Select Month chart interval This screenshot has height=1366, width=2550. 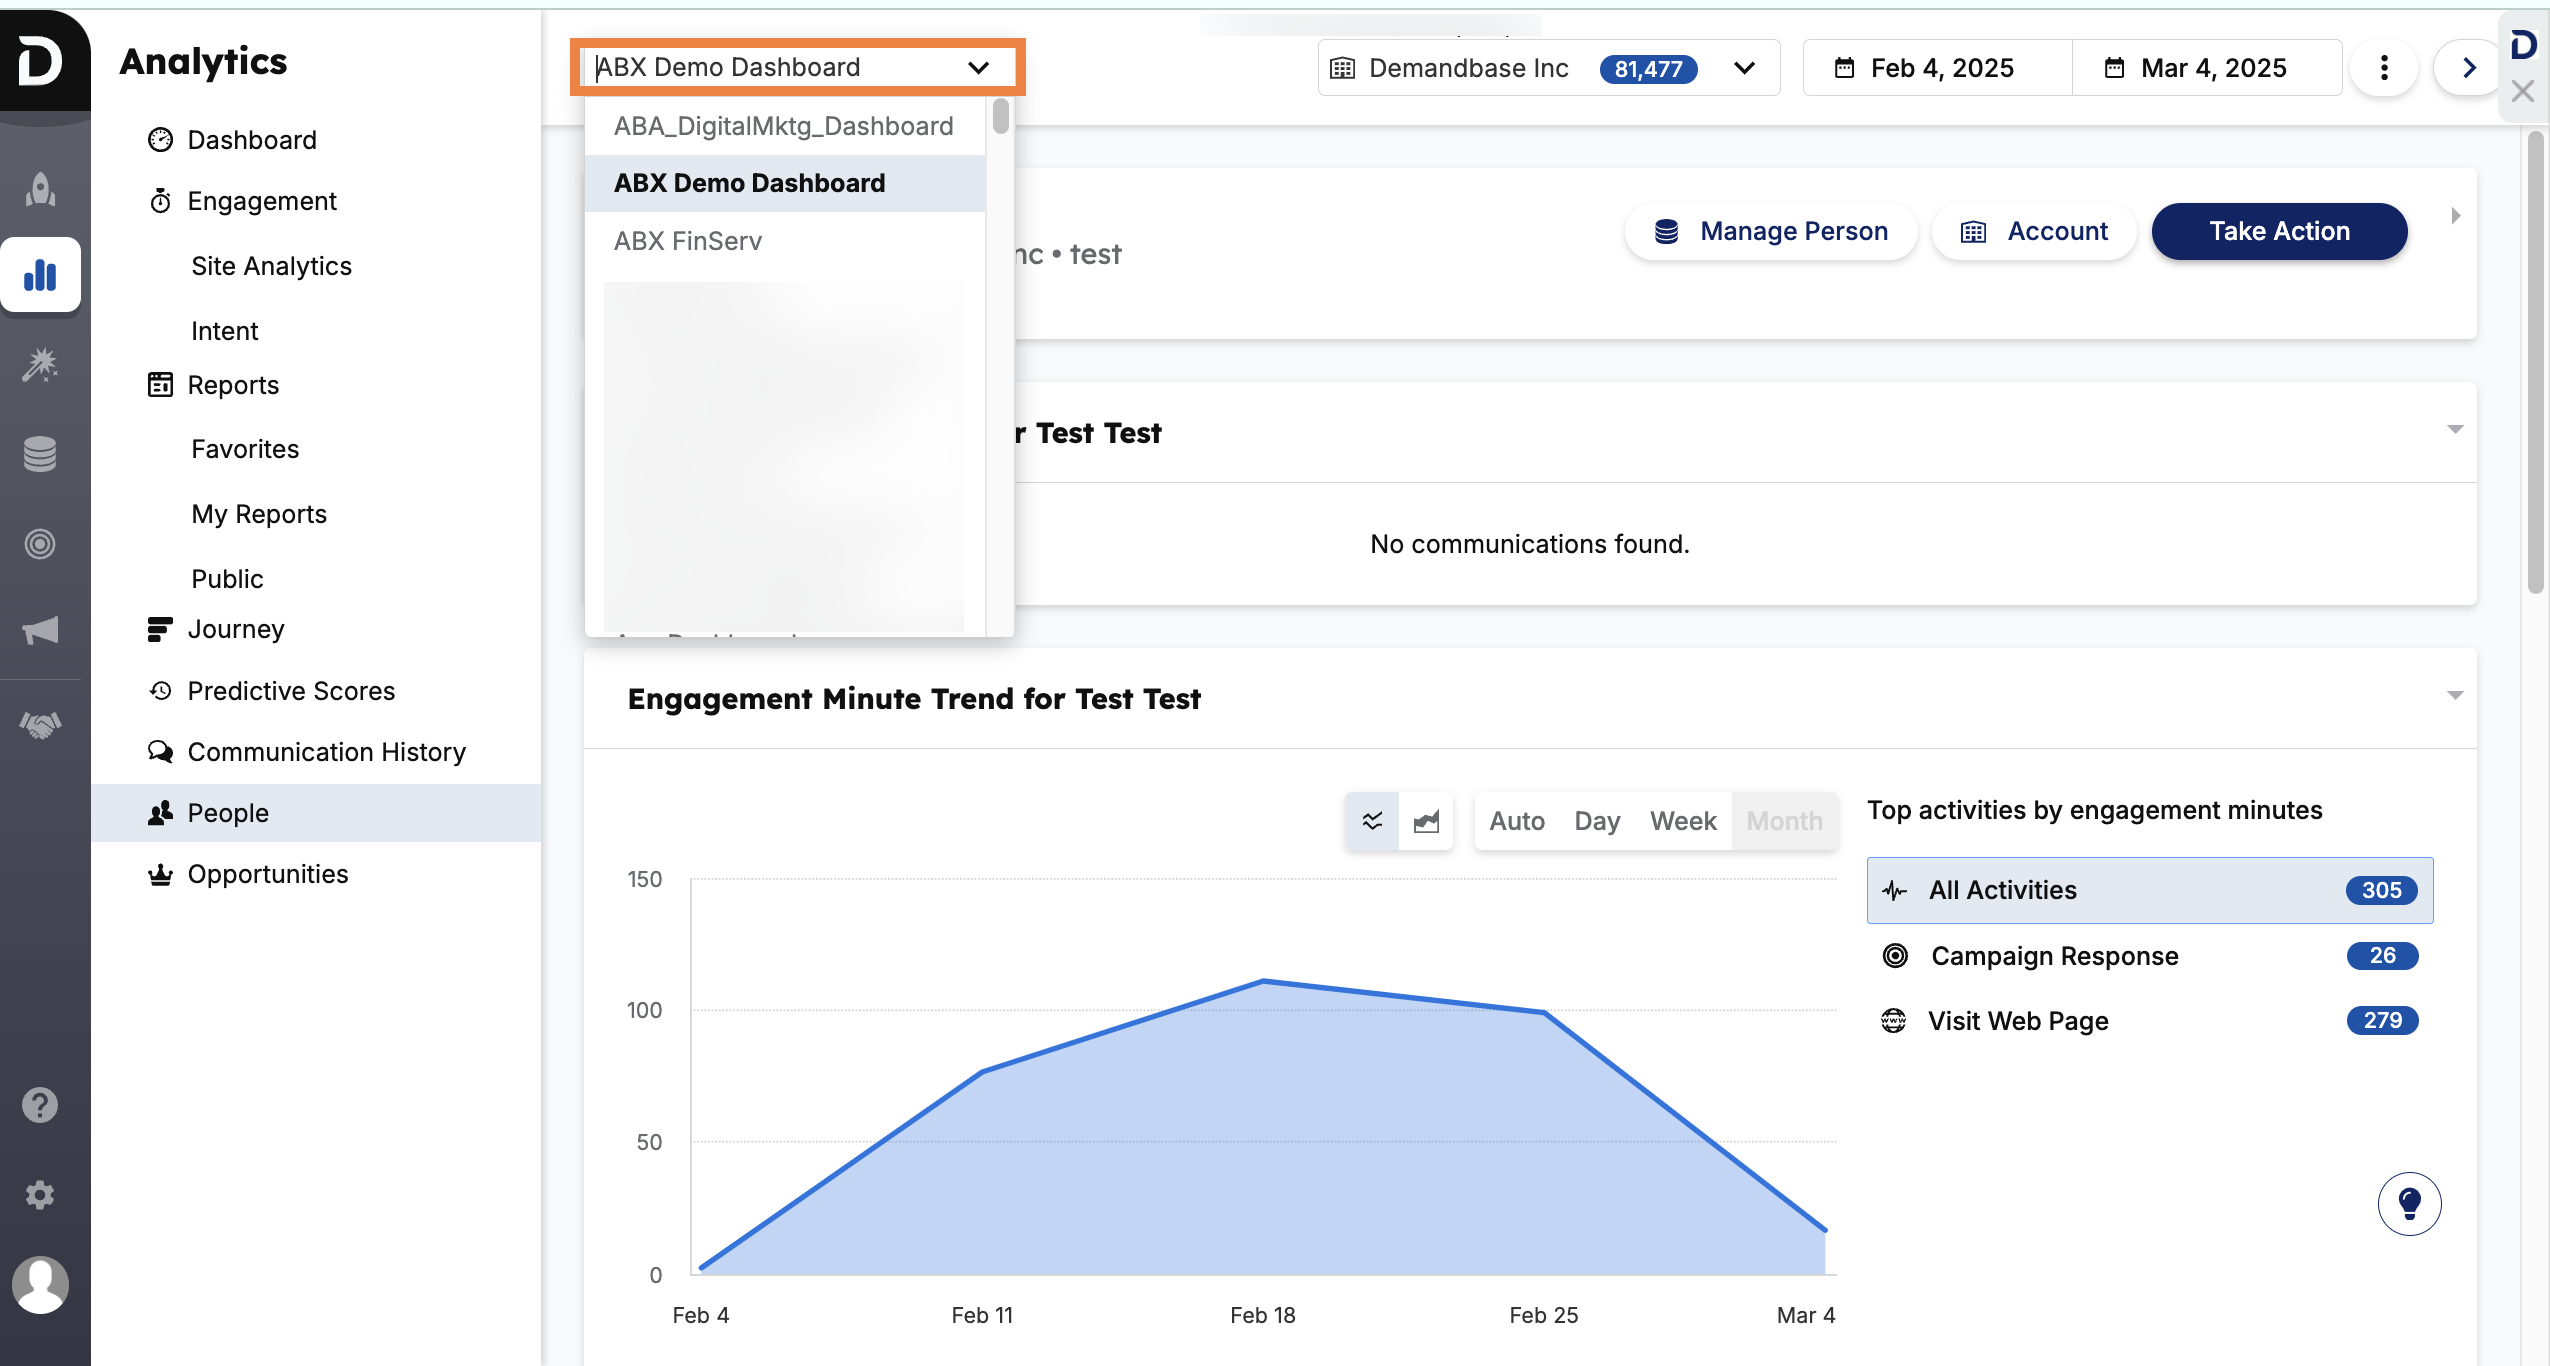(1784, 821)
